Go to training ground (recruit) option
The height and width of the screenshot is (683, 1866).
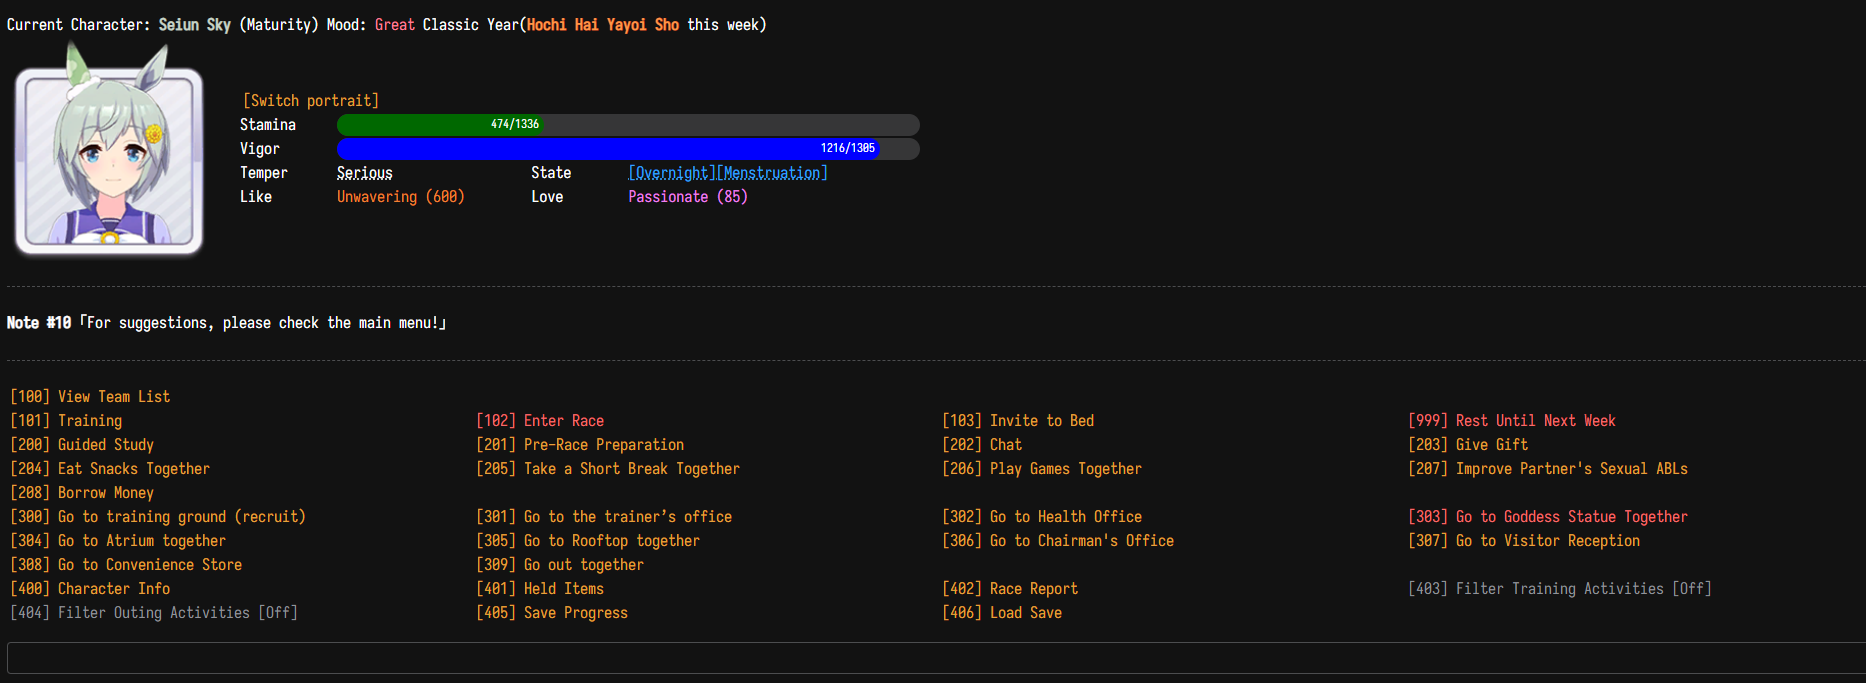pos(158,517)
